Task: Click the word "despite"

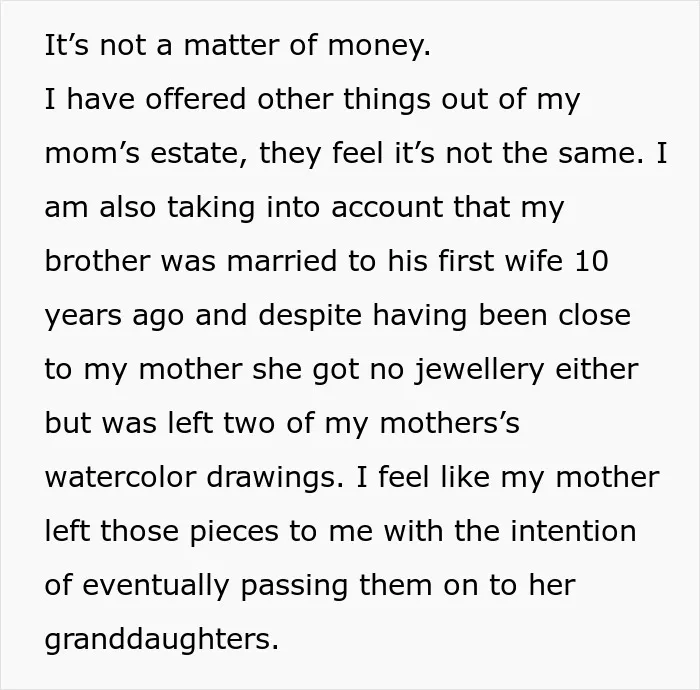Action: coord(310,316)
